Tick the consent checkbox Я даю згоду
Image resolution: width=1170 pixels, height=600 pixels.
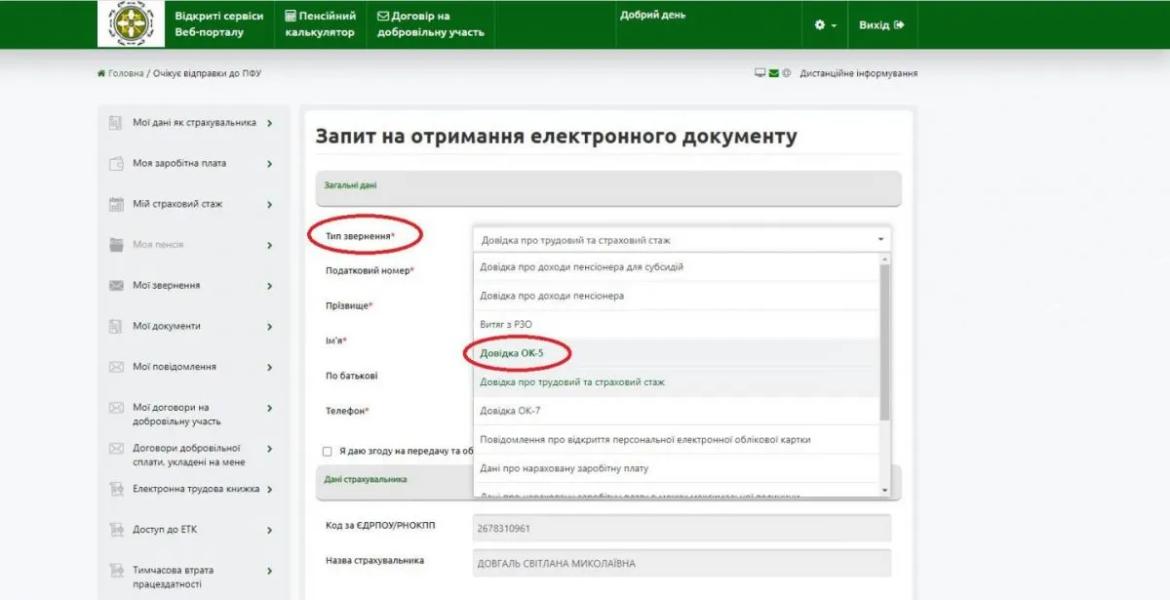tap(327, 452)
